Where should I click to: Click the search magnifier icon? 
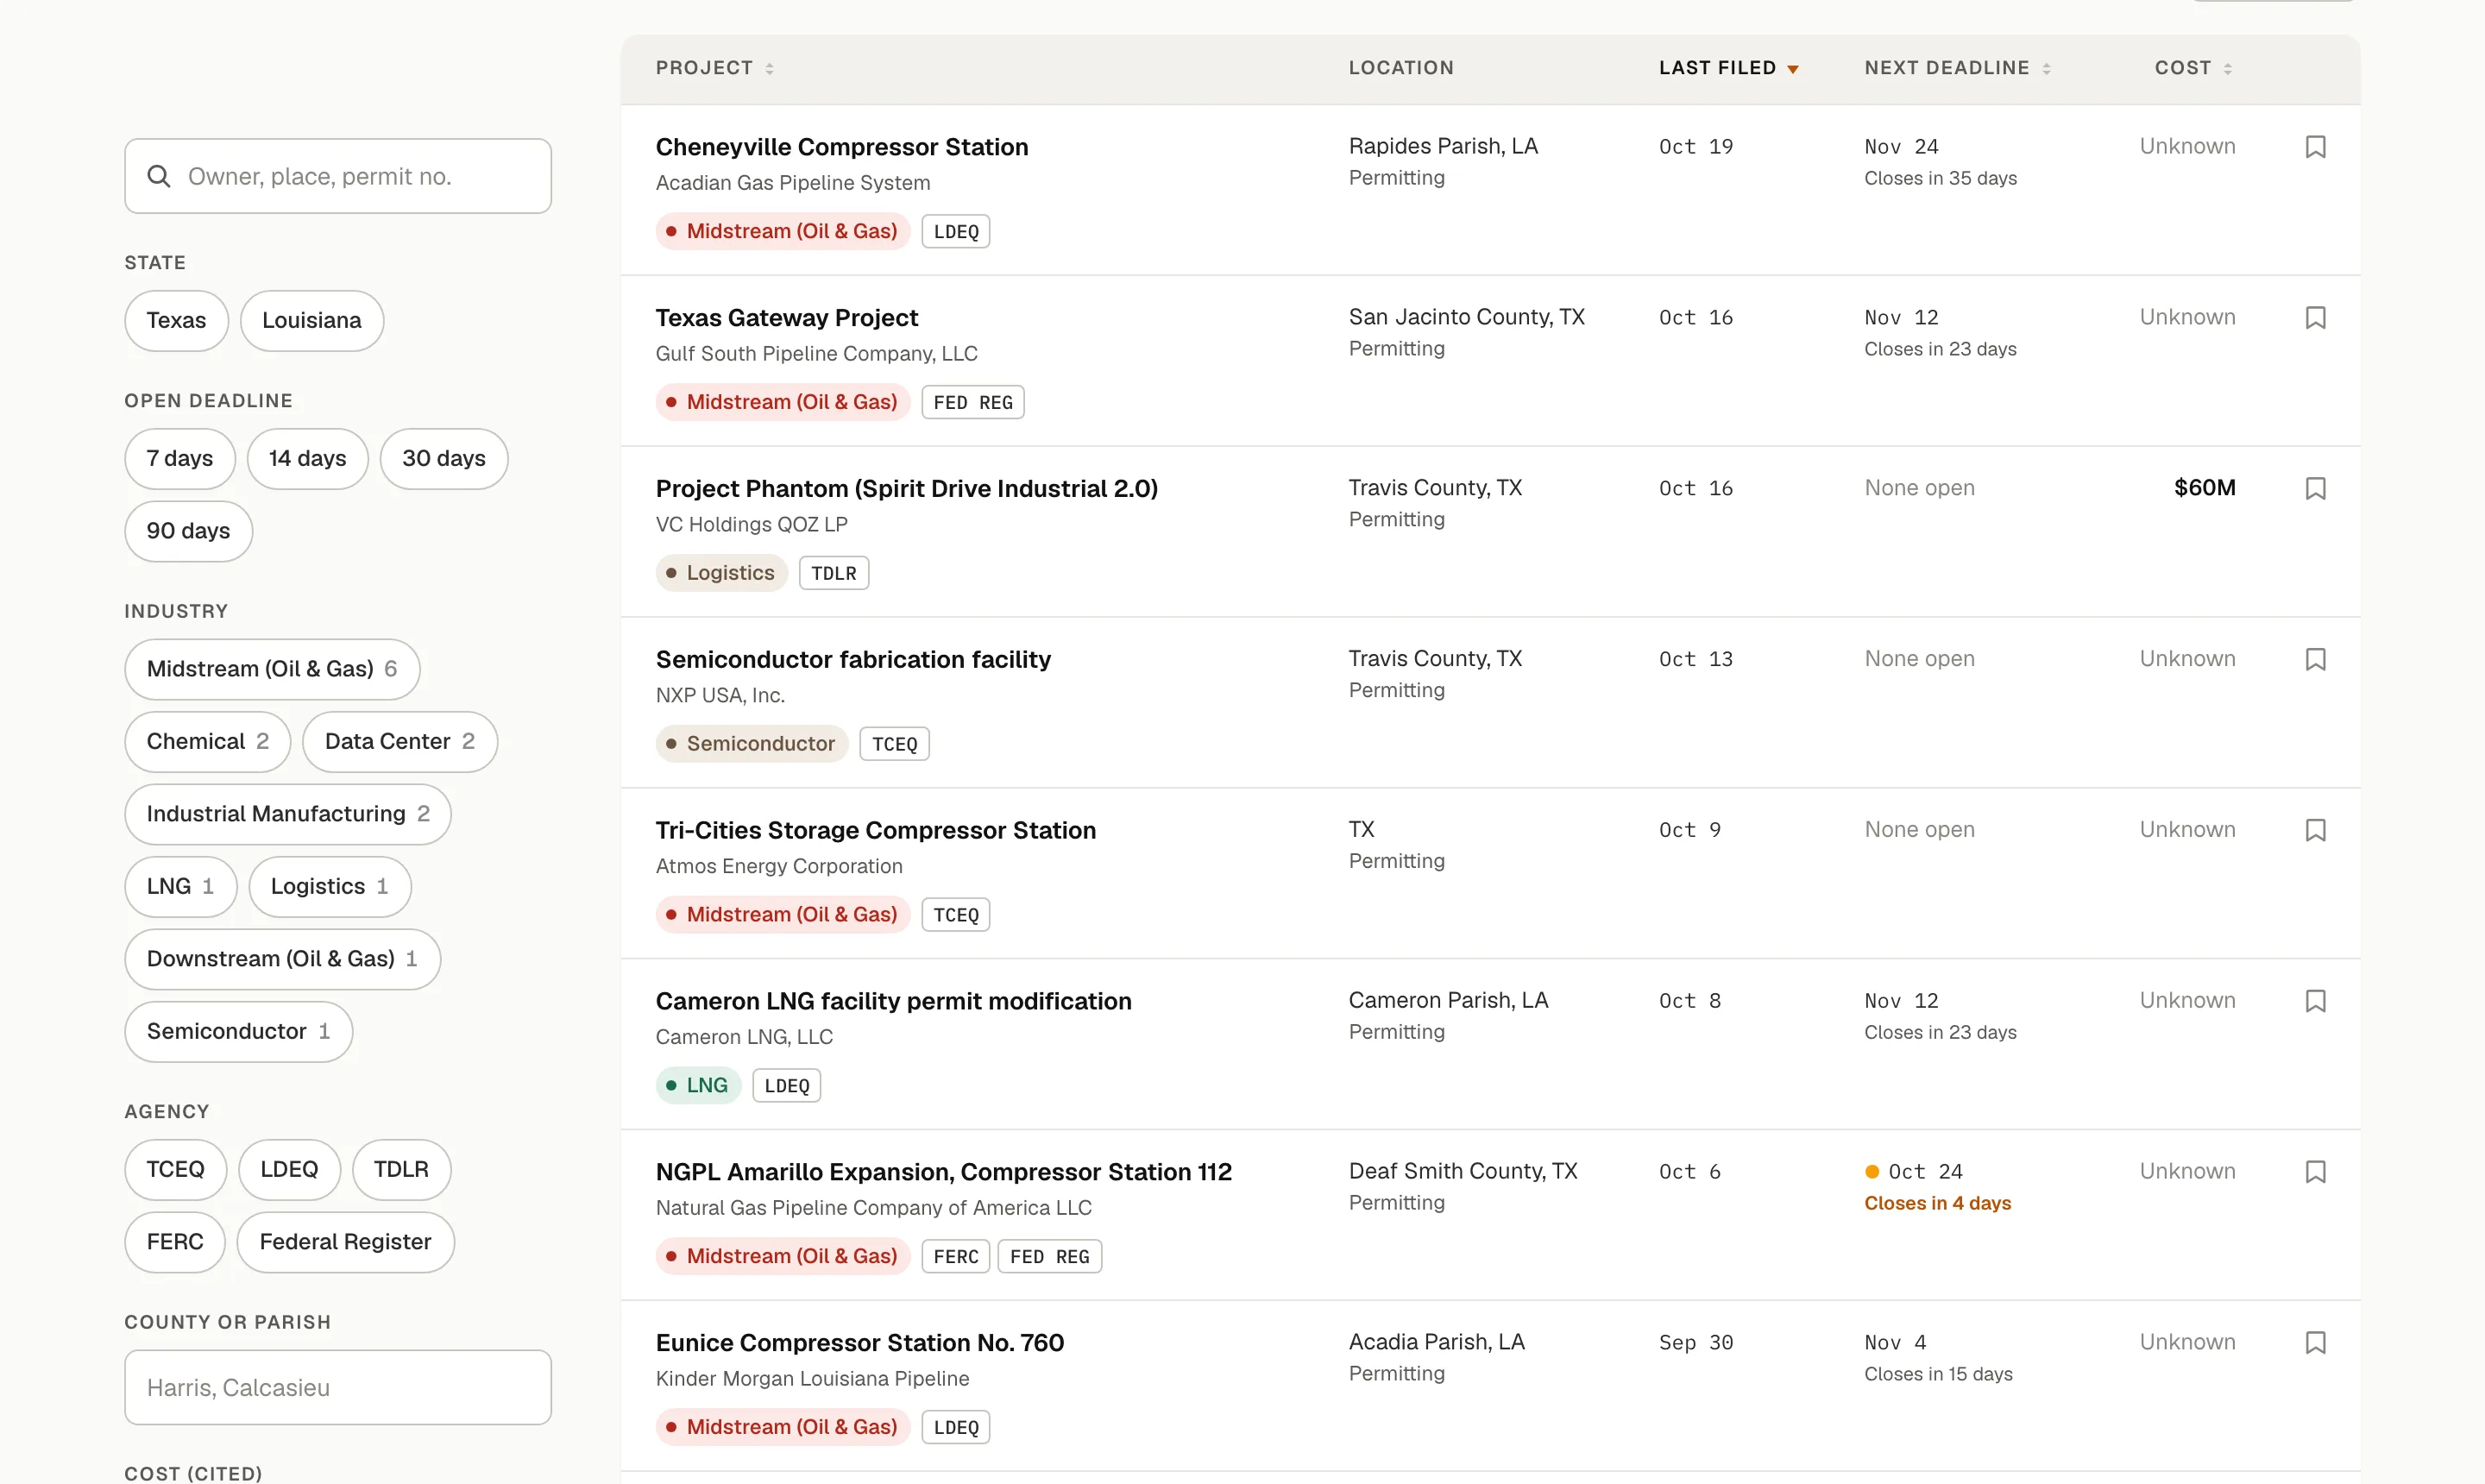[158, 176]
